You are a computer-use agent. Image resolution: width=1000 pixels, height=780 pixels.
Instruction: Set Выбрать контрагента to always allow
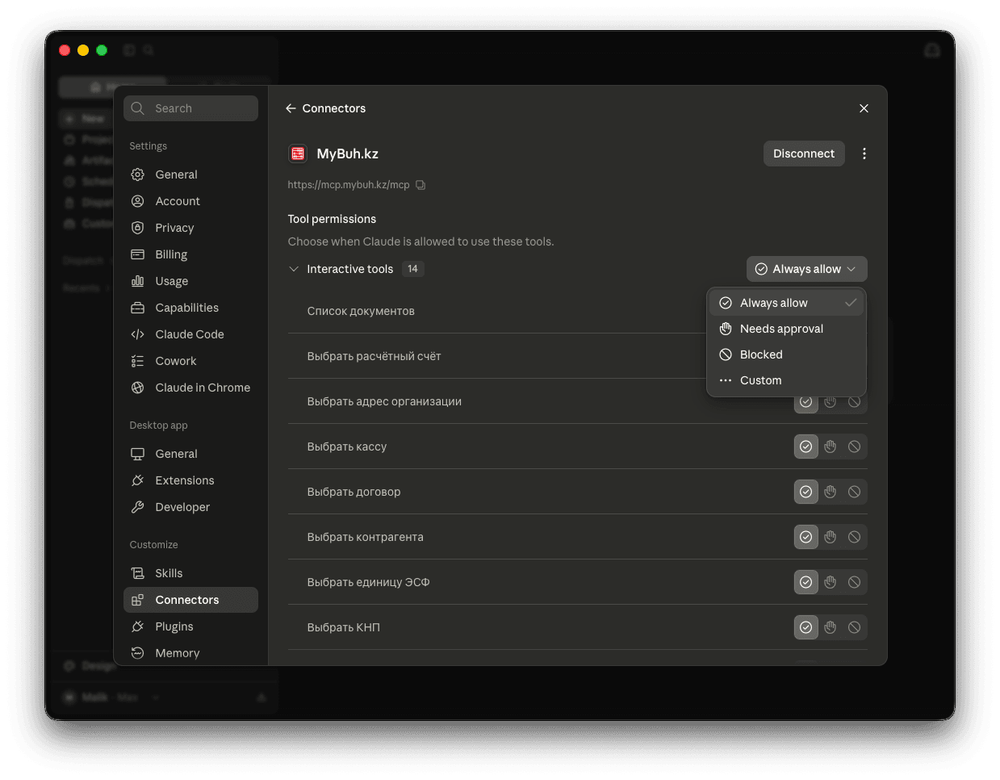pos(806,537)
